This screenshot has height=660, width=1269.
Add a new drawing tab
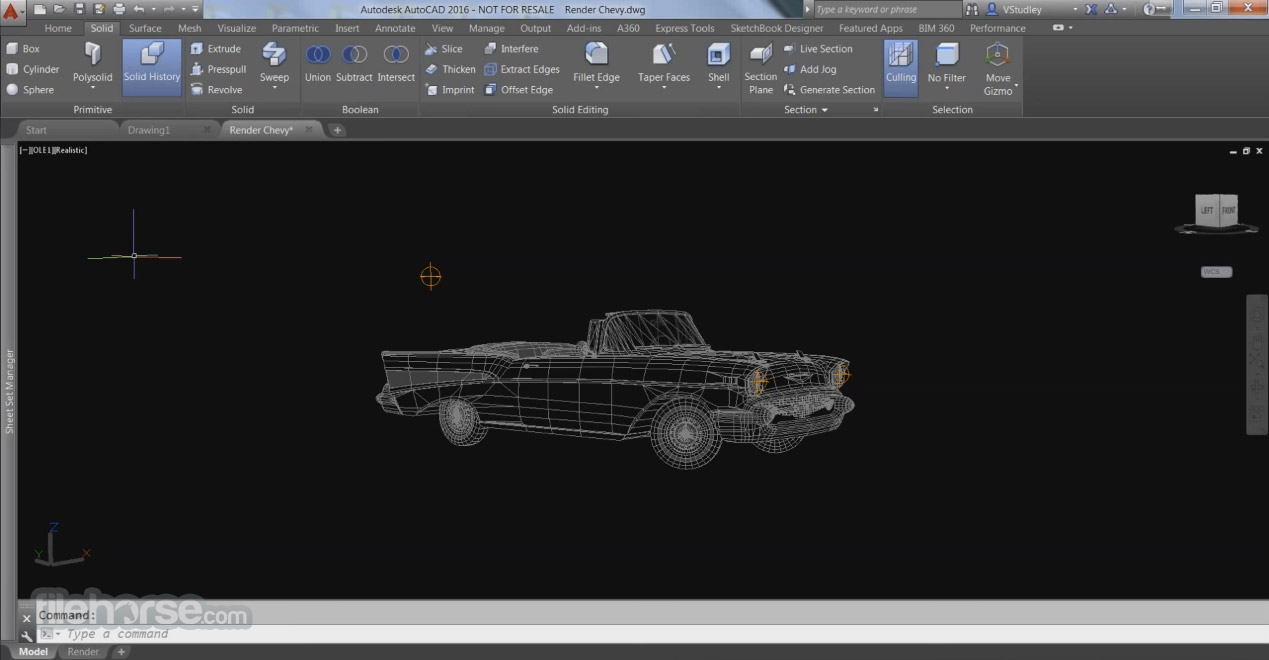(x=337, y=130)
